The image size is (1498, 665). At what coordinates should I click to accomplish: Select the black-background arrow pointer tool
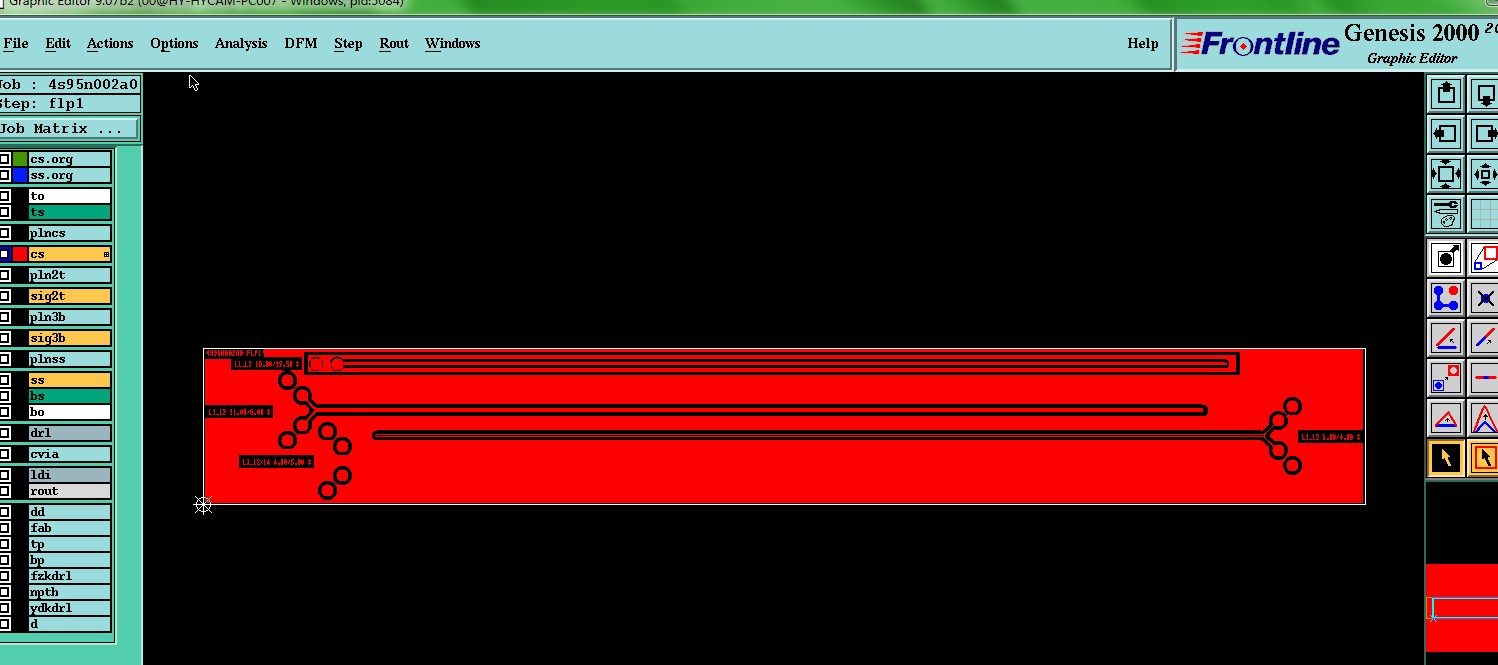pyautogui.click(x=1446, y=458)
